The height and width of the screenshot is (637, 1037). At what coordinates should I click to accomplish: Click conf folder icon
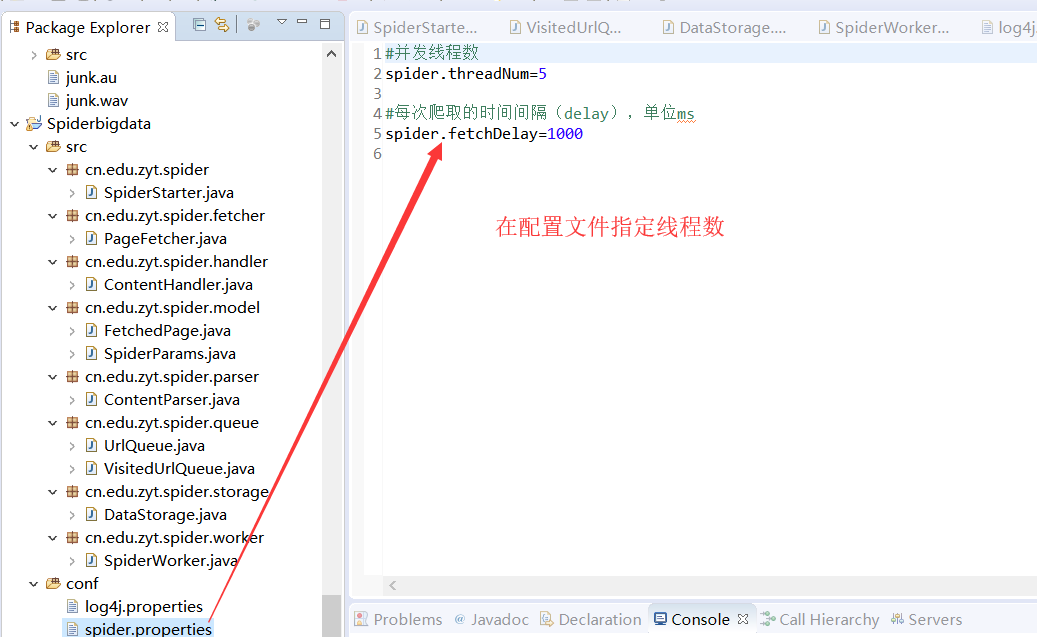(x=54, y=583)
